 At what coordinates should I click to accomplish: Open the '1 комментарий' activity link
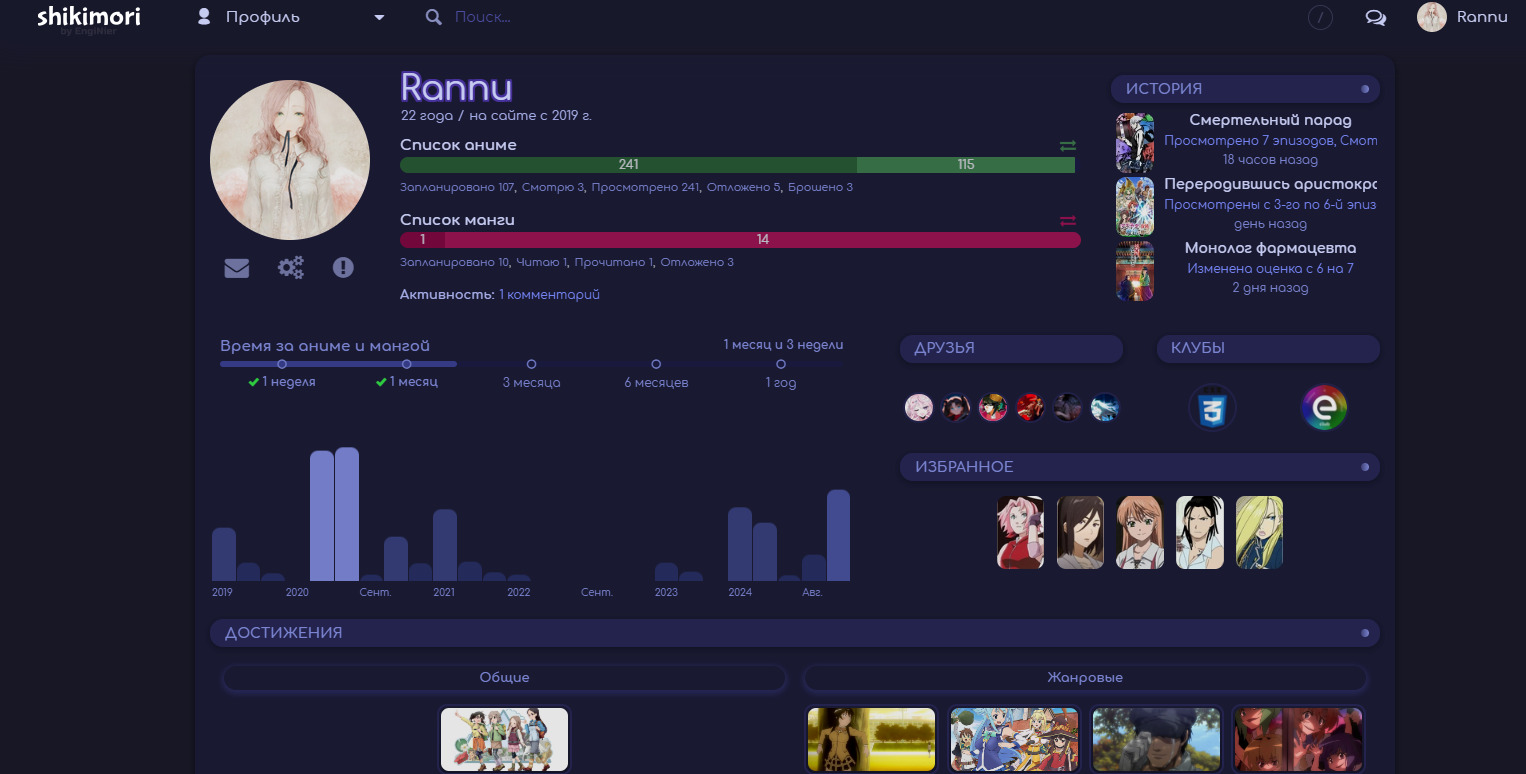click(x=549, y=295)
